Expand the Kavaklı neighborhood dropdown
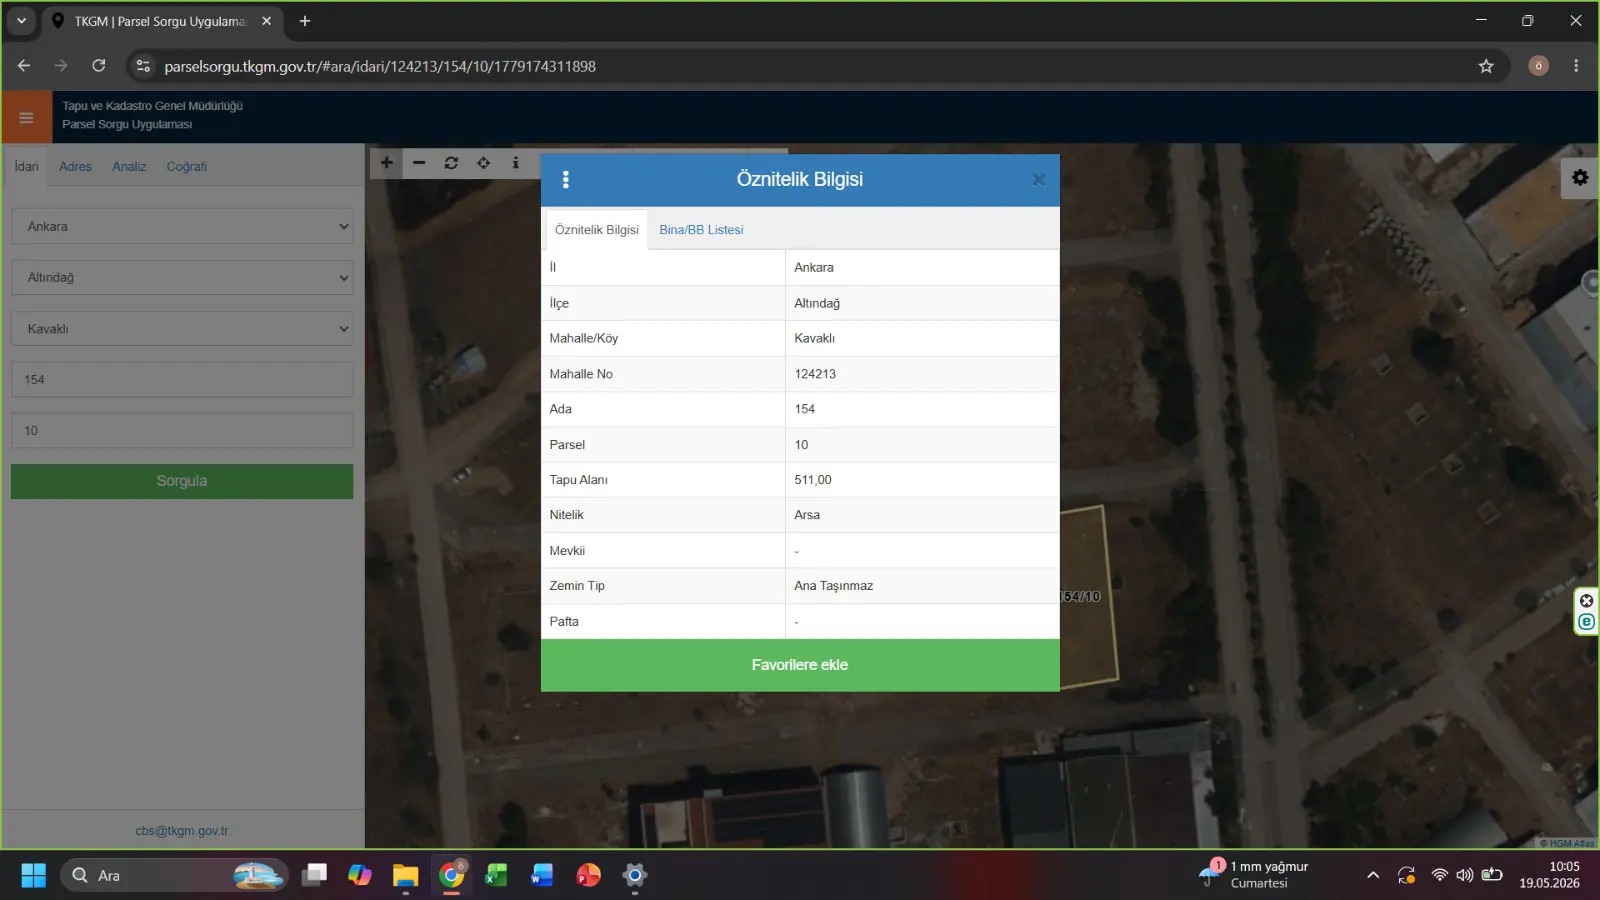The width and height of the screenshot is (1600, 900). (182, 329)
